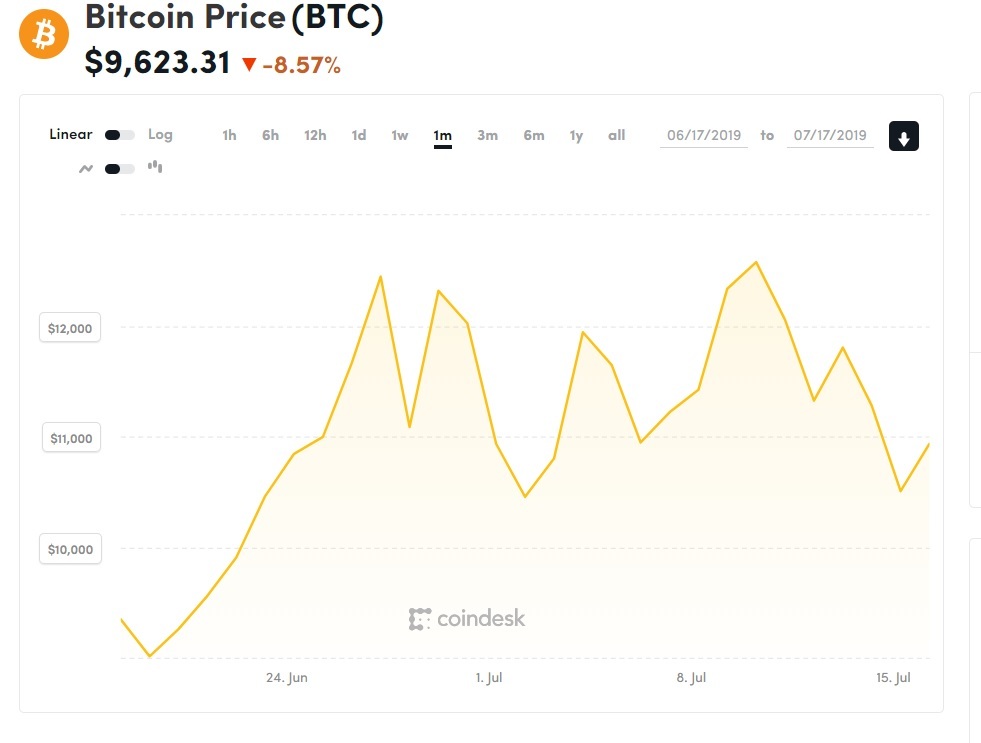Select the 1h time range

coord(229,135)
